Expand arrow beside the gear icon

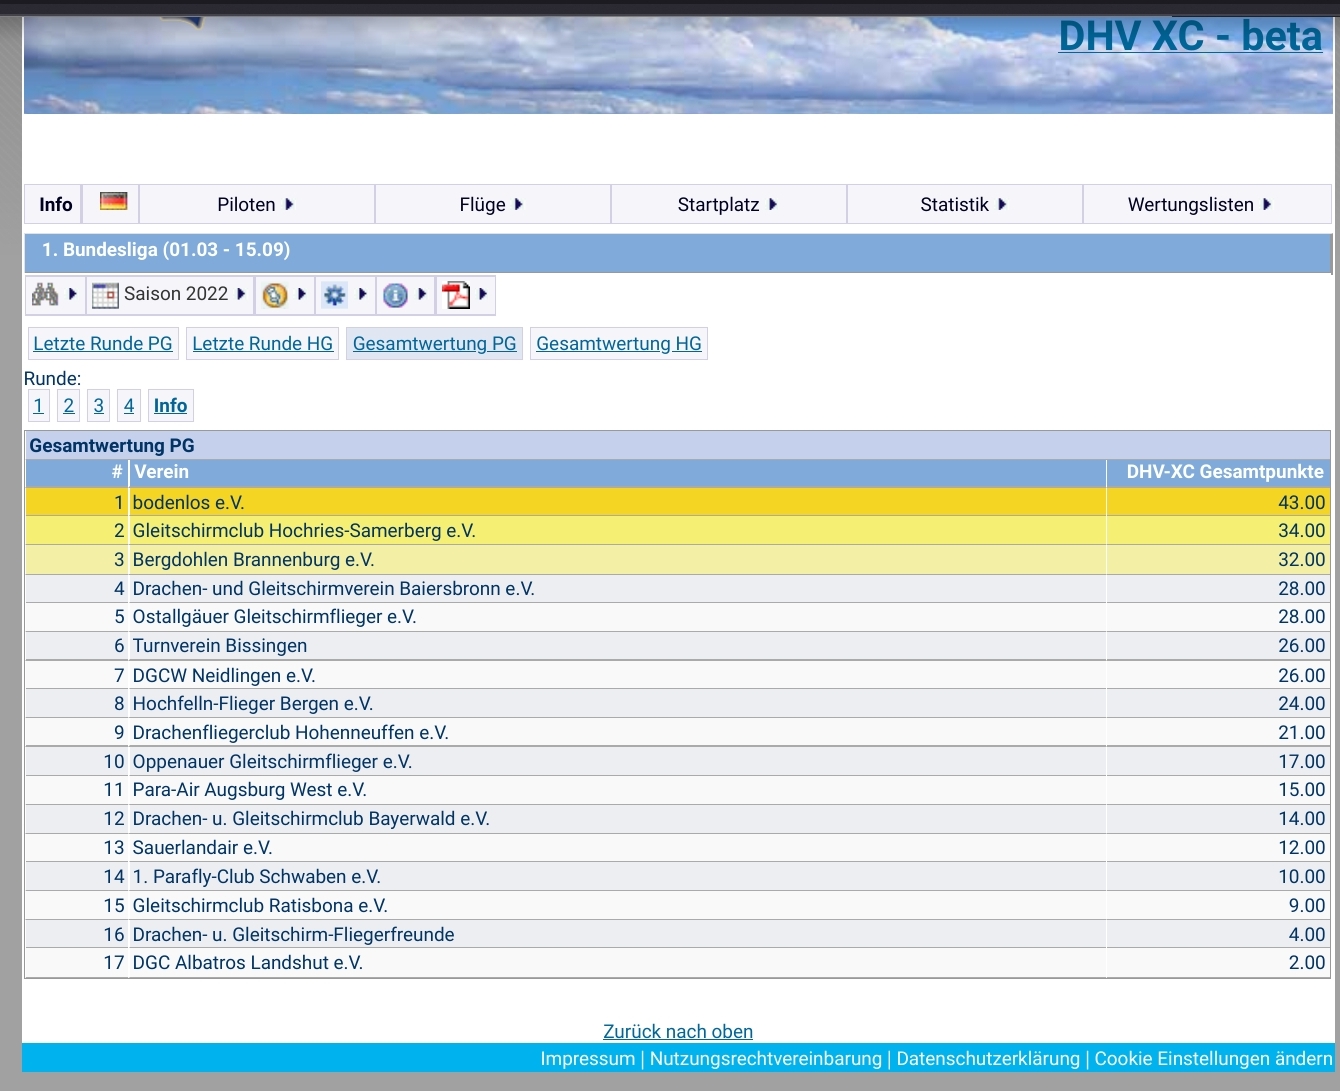coord(362,294)
